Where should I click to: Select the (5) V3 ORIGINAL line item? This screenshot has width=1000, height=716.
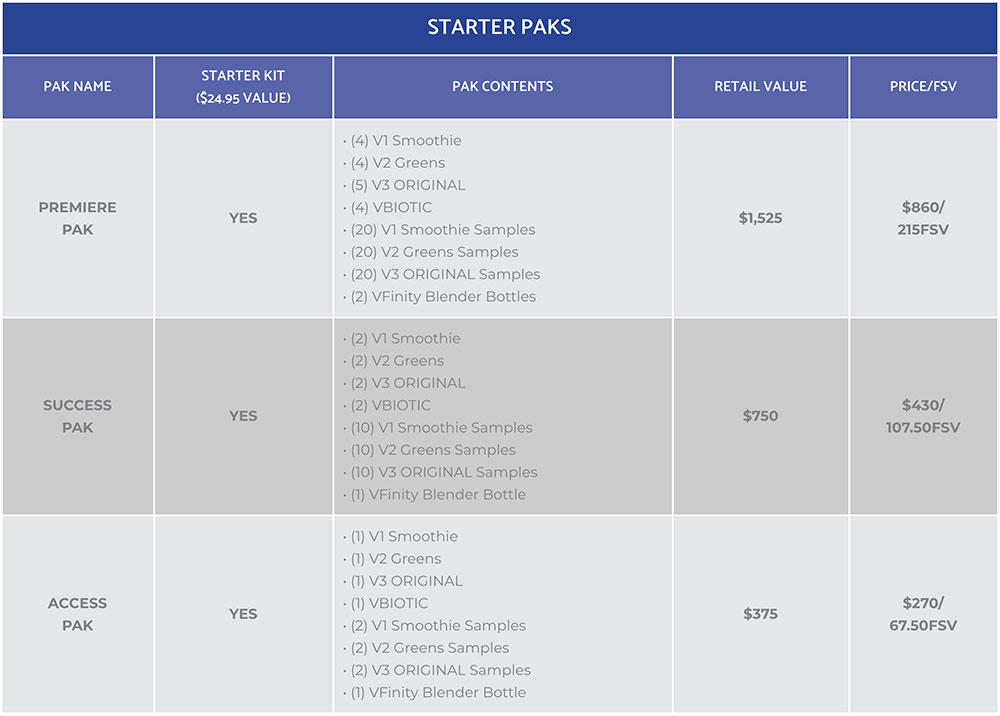(x=404, y=186)
